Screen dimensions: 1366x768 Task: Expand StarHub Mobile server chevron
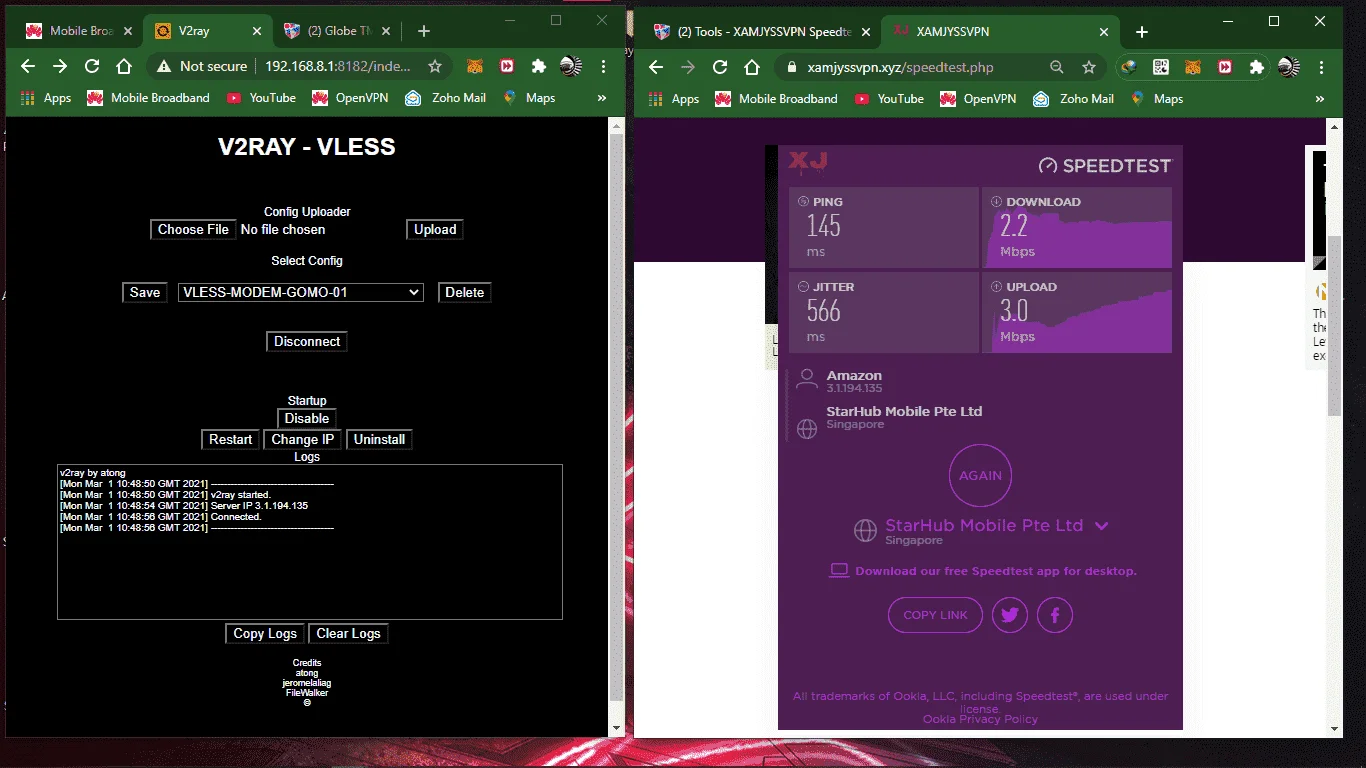[1102, 526]
